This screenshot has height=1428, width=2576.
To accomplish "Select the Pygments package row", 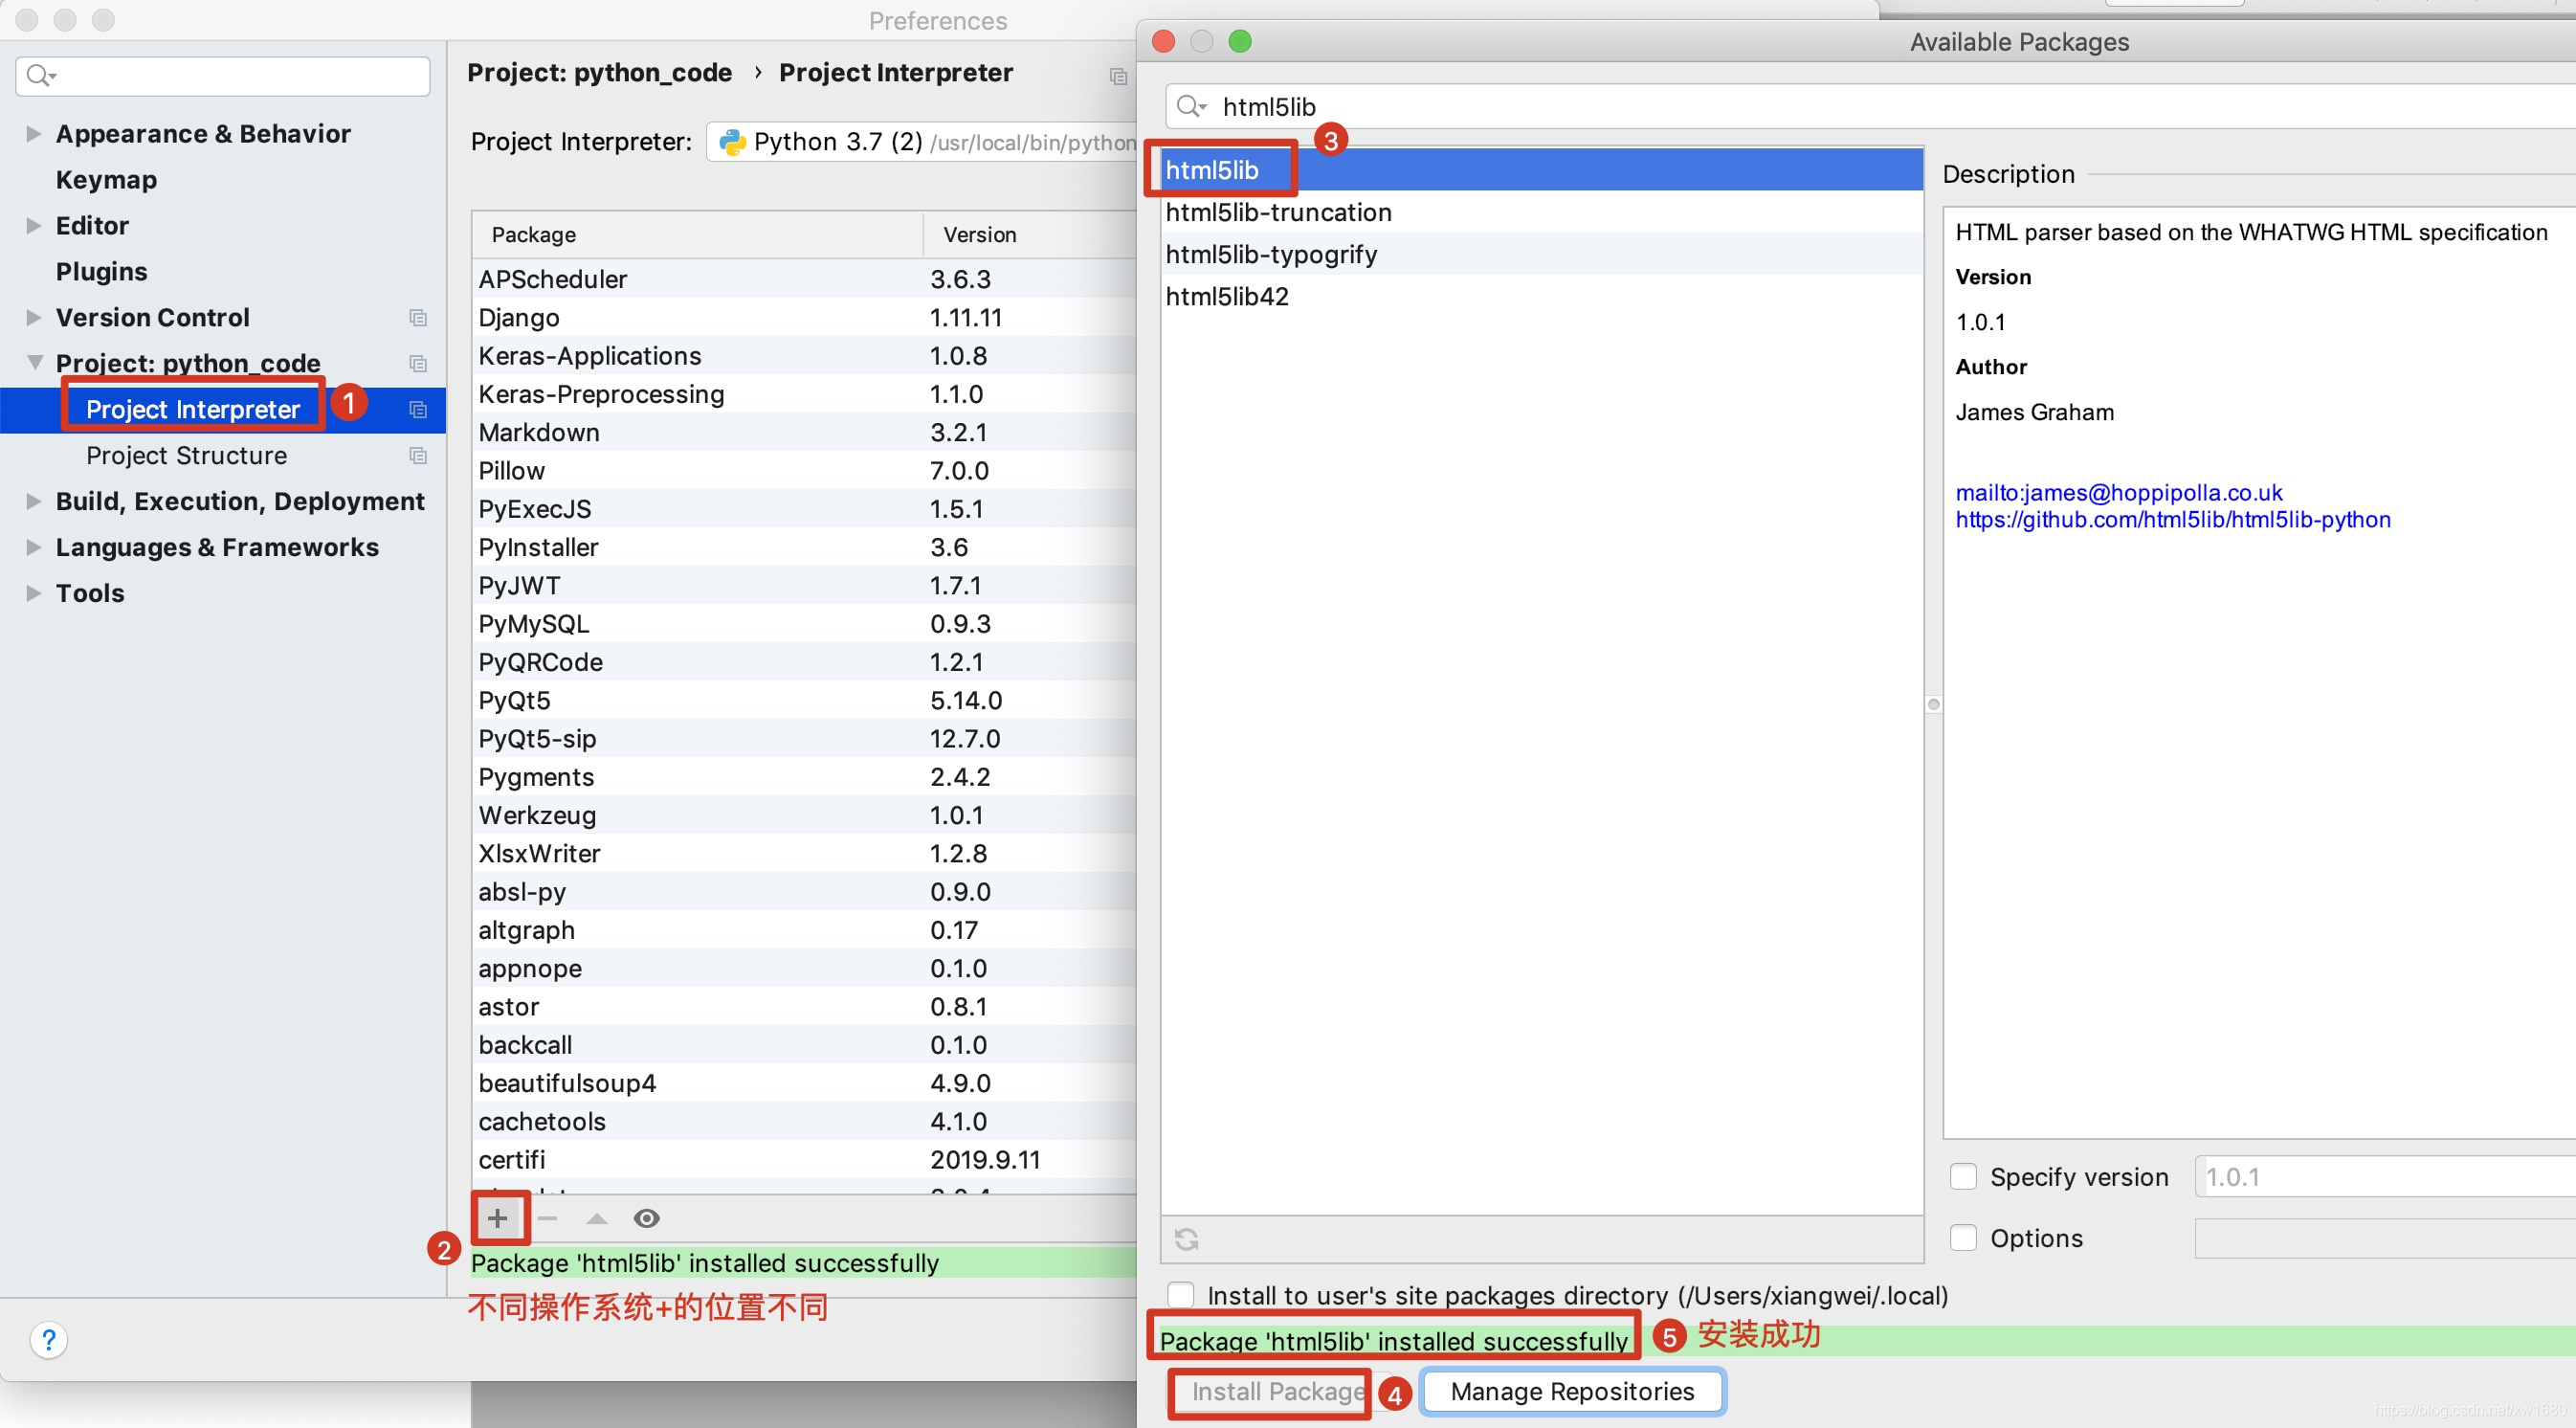I will (804, 776).
